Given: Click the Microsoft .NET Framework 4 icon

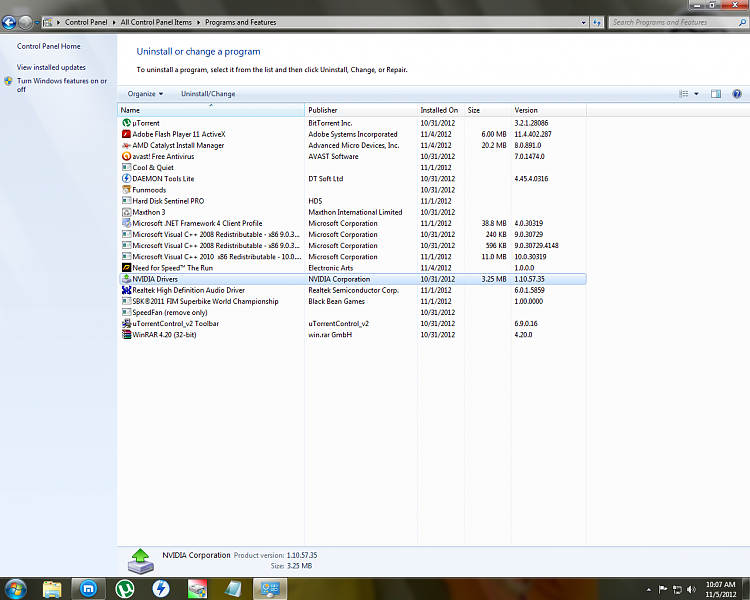Looking at the screenshot, I should tap(126, 223).
